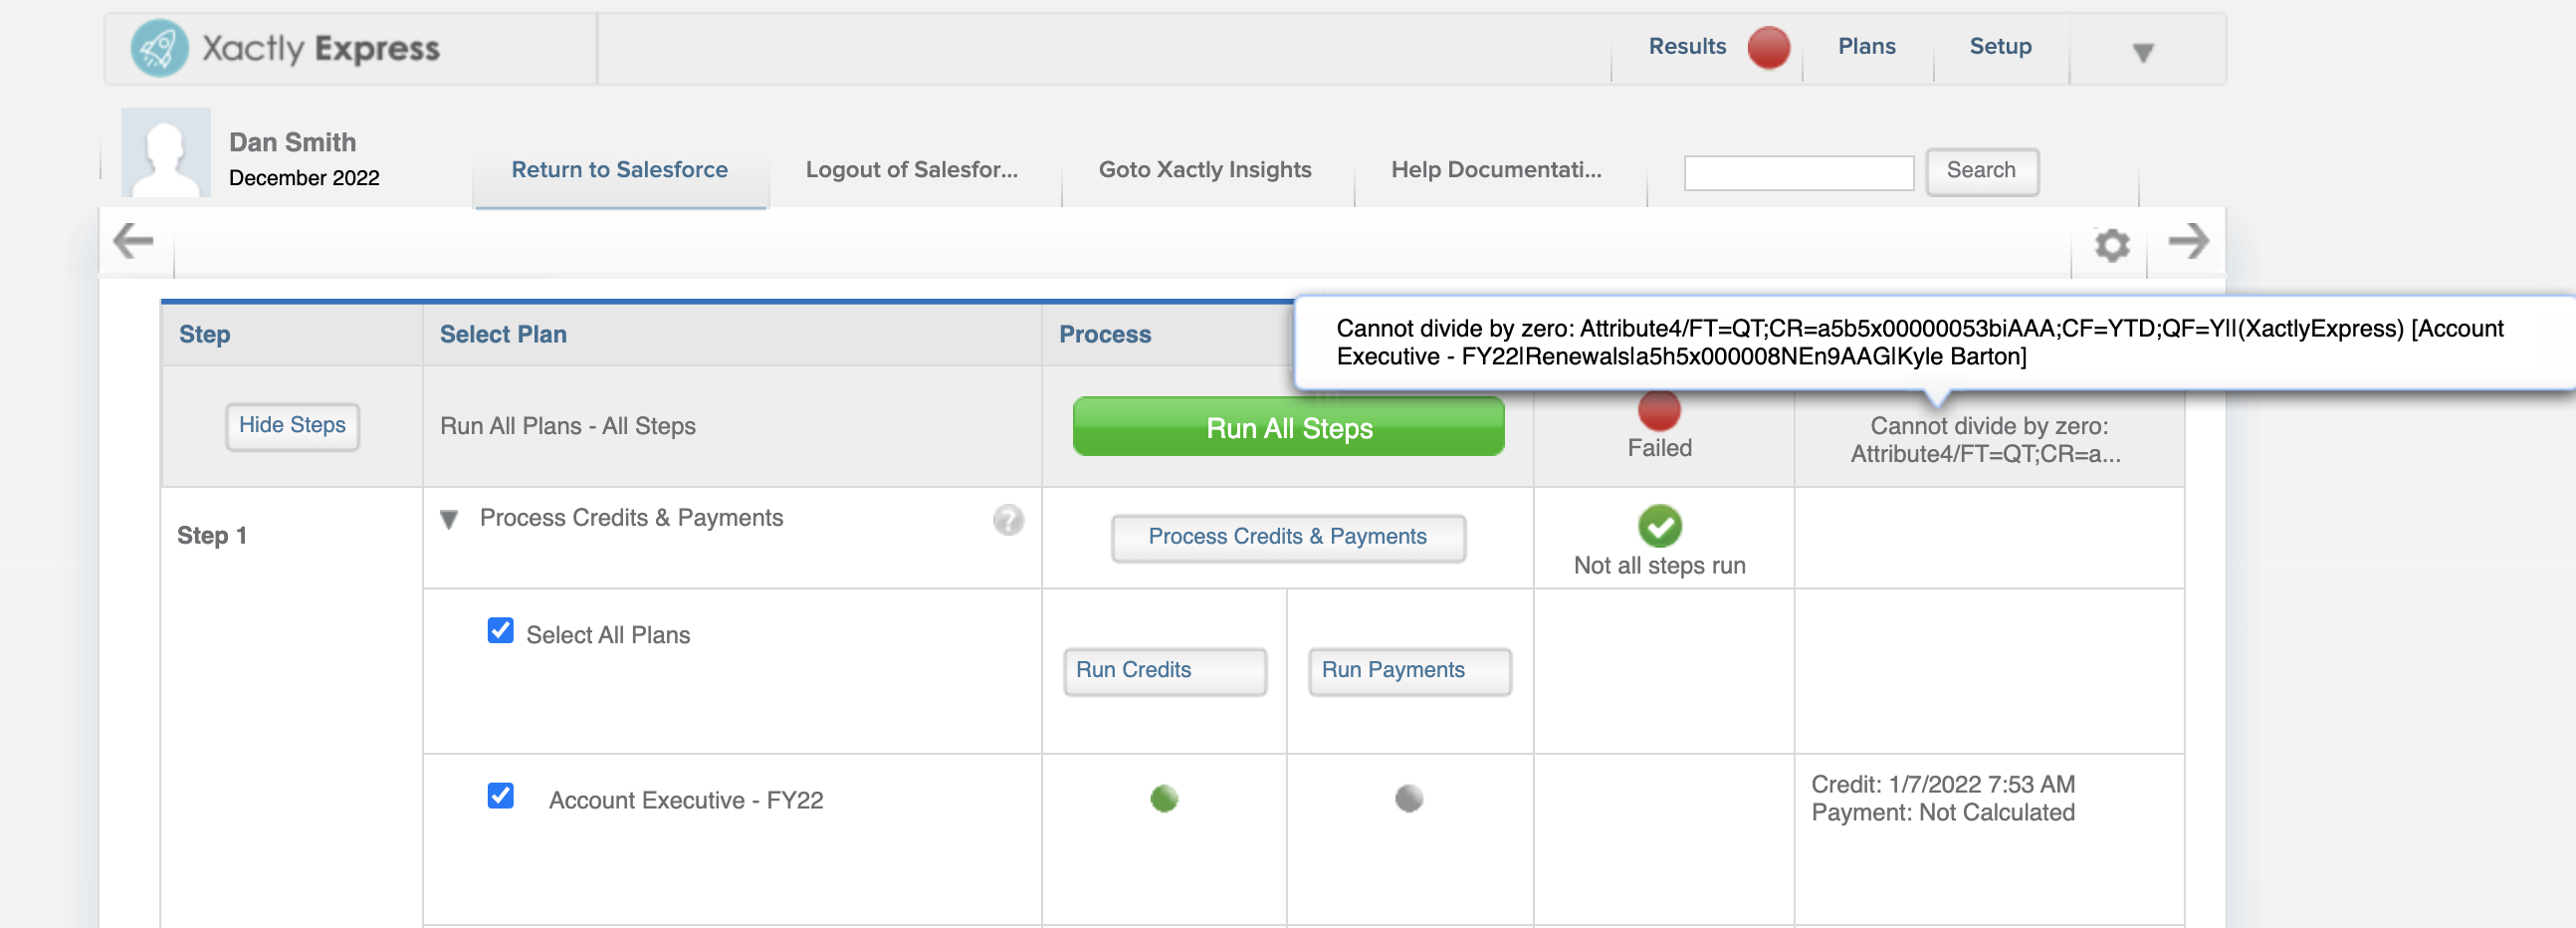
Task: Click the green credit status dot for Account Executive - FY22
Action: (1164, 798)
